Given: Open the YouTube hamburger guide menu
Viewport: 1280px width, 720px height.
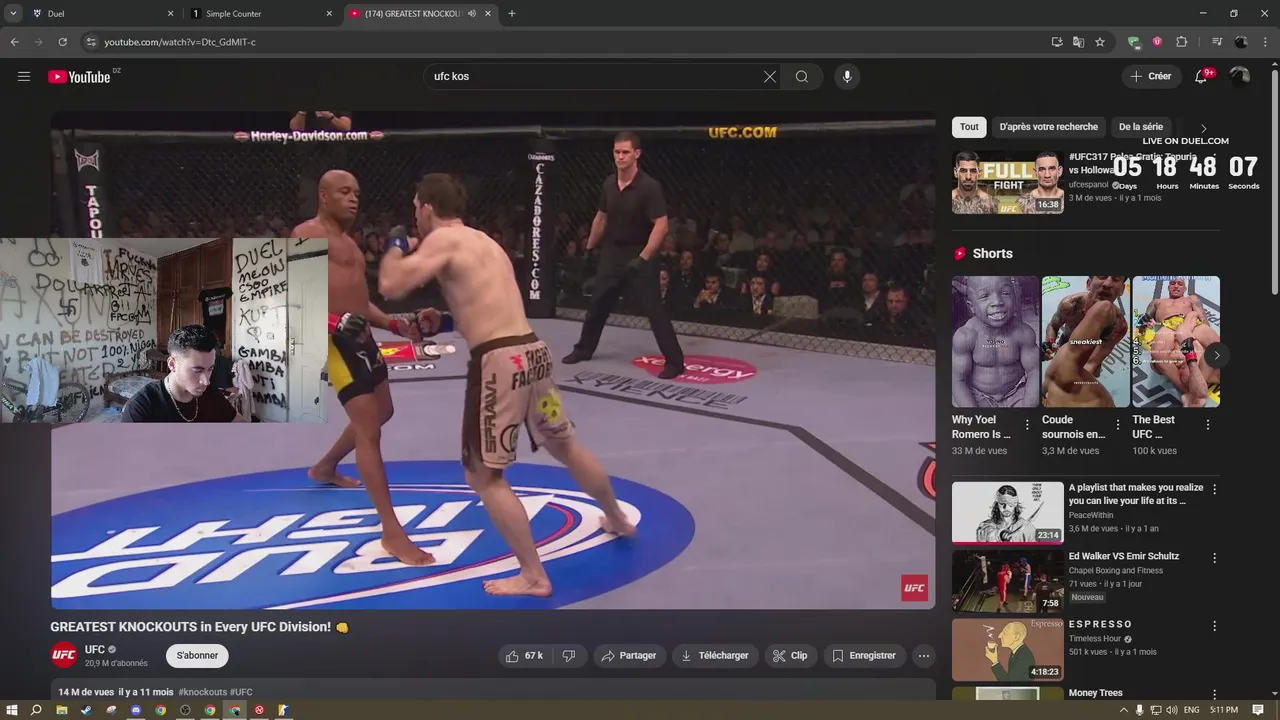Looking at the screenshot, I should (24, 76).
